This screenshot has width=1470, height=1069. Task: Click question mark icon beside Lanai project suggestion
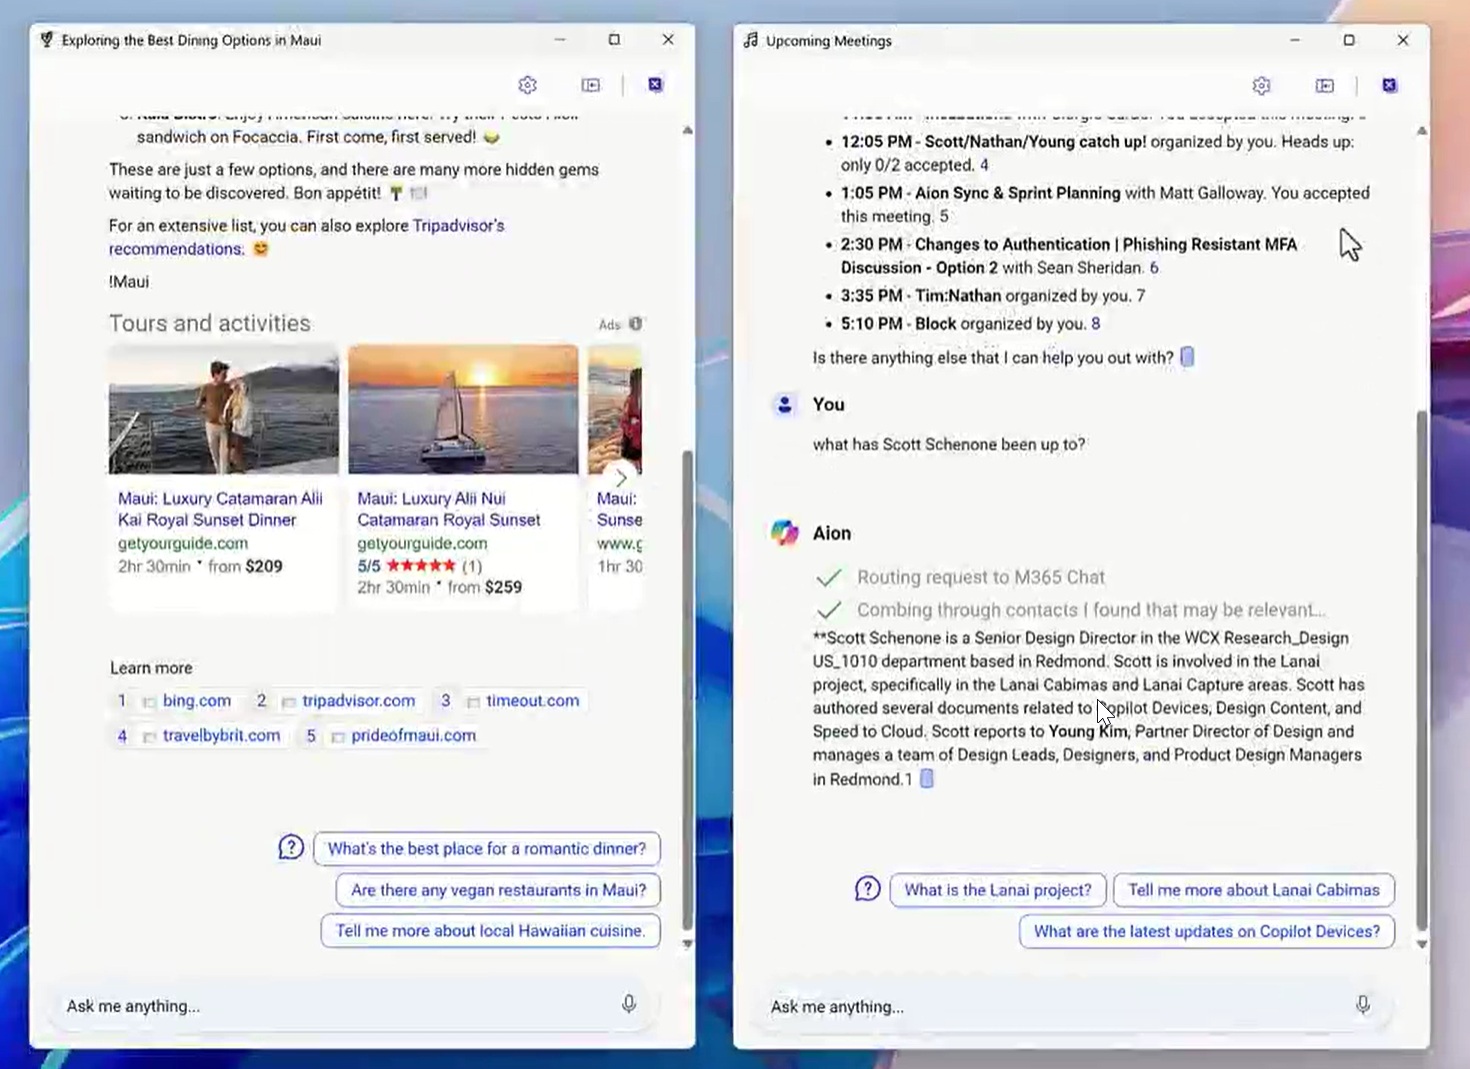(x=868, y=889)
